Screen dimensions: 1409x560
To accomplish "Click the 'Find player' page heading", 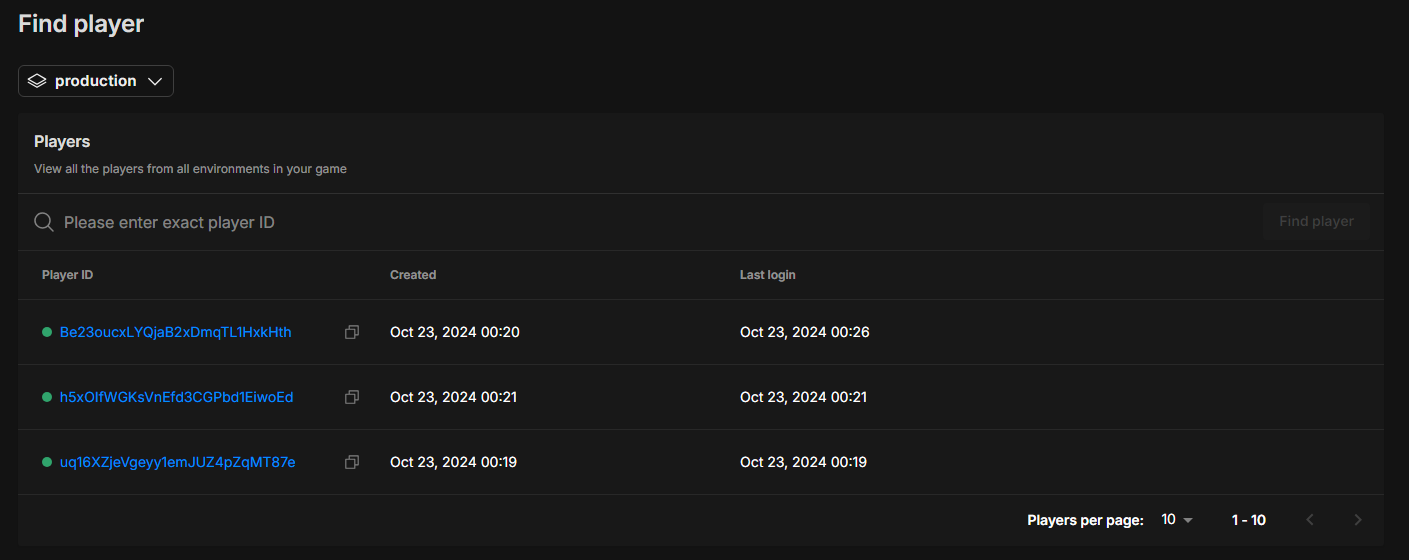I will point(81,24).
